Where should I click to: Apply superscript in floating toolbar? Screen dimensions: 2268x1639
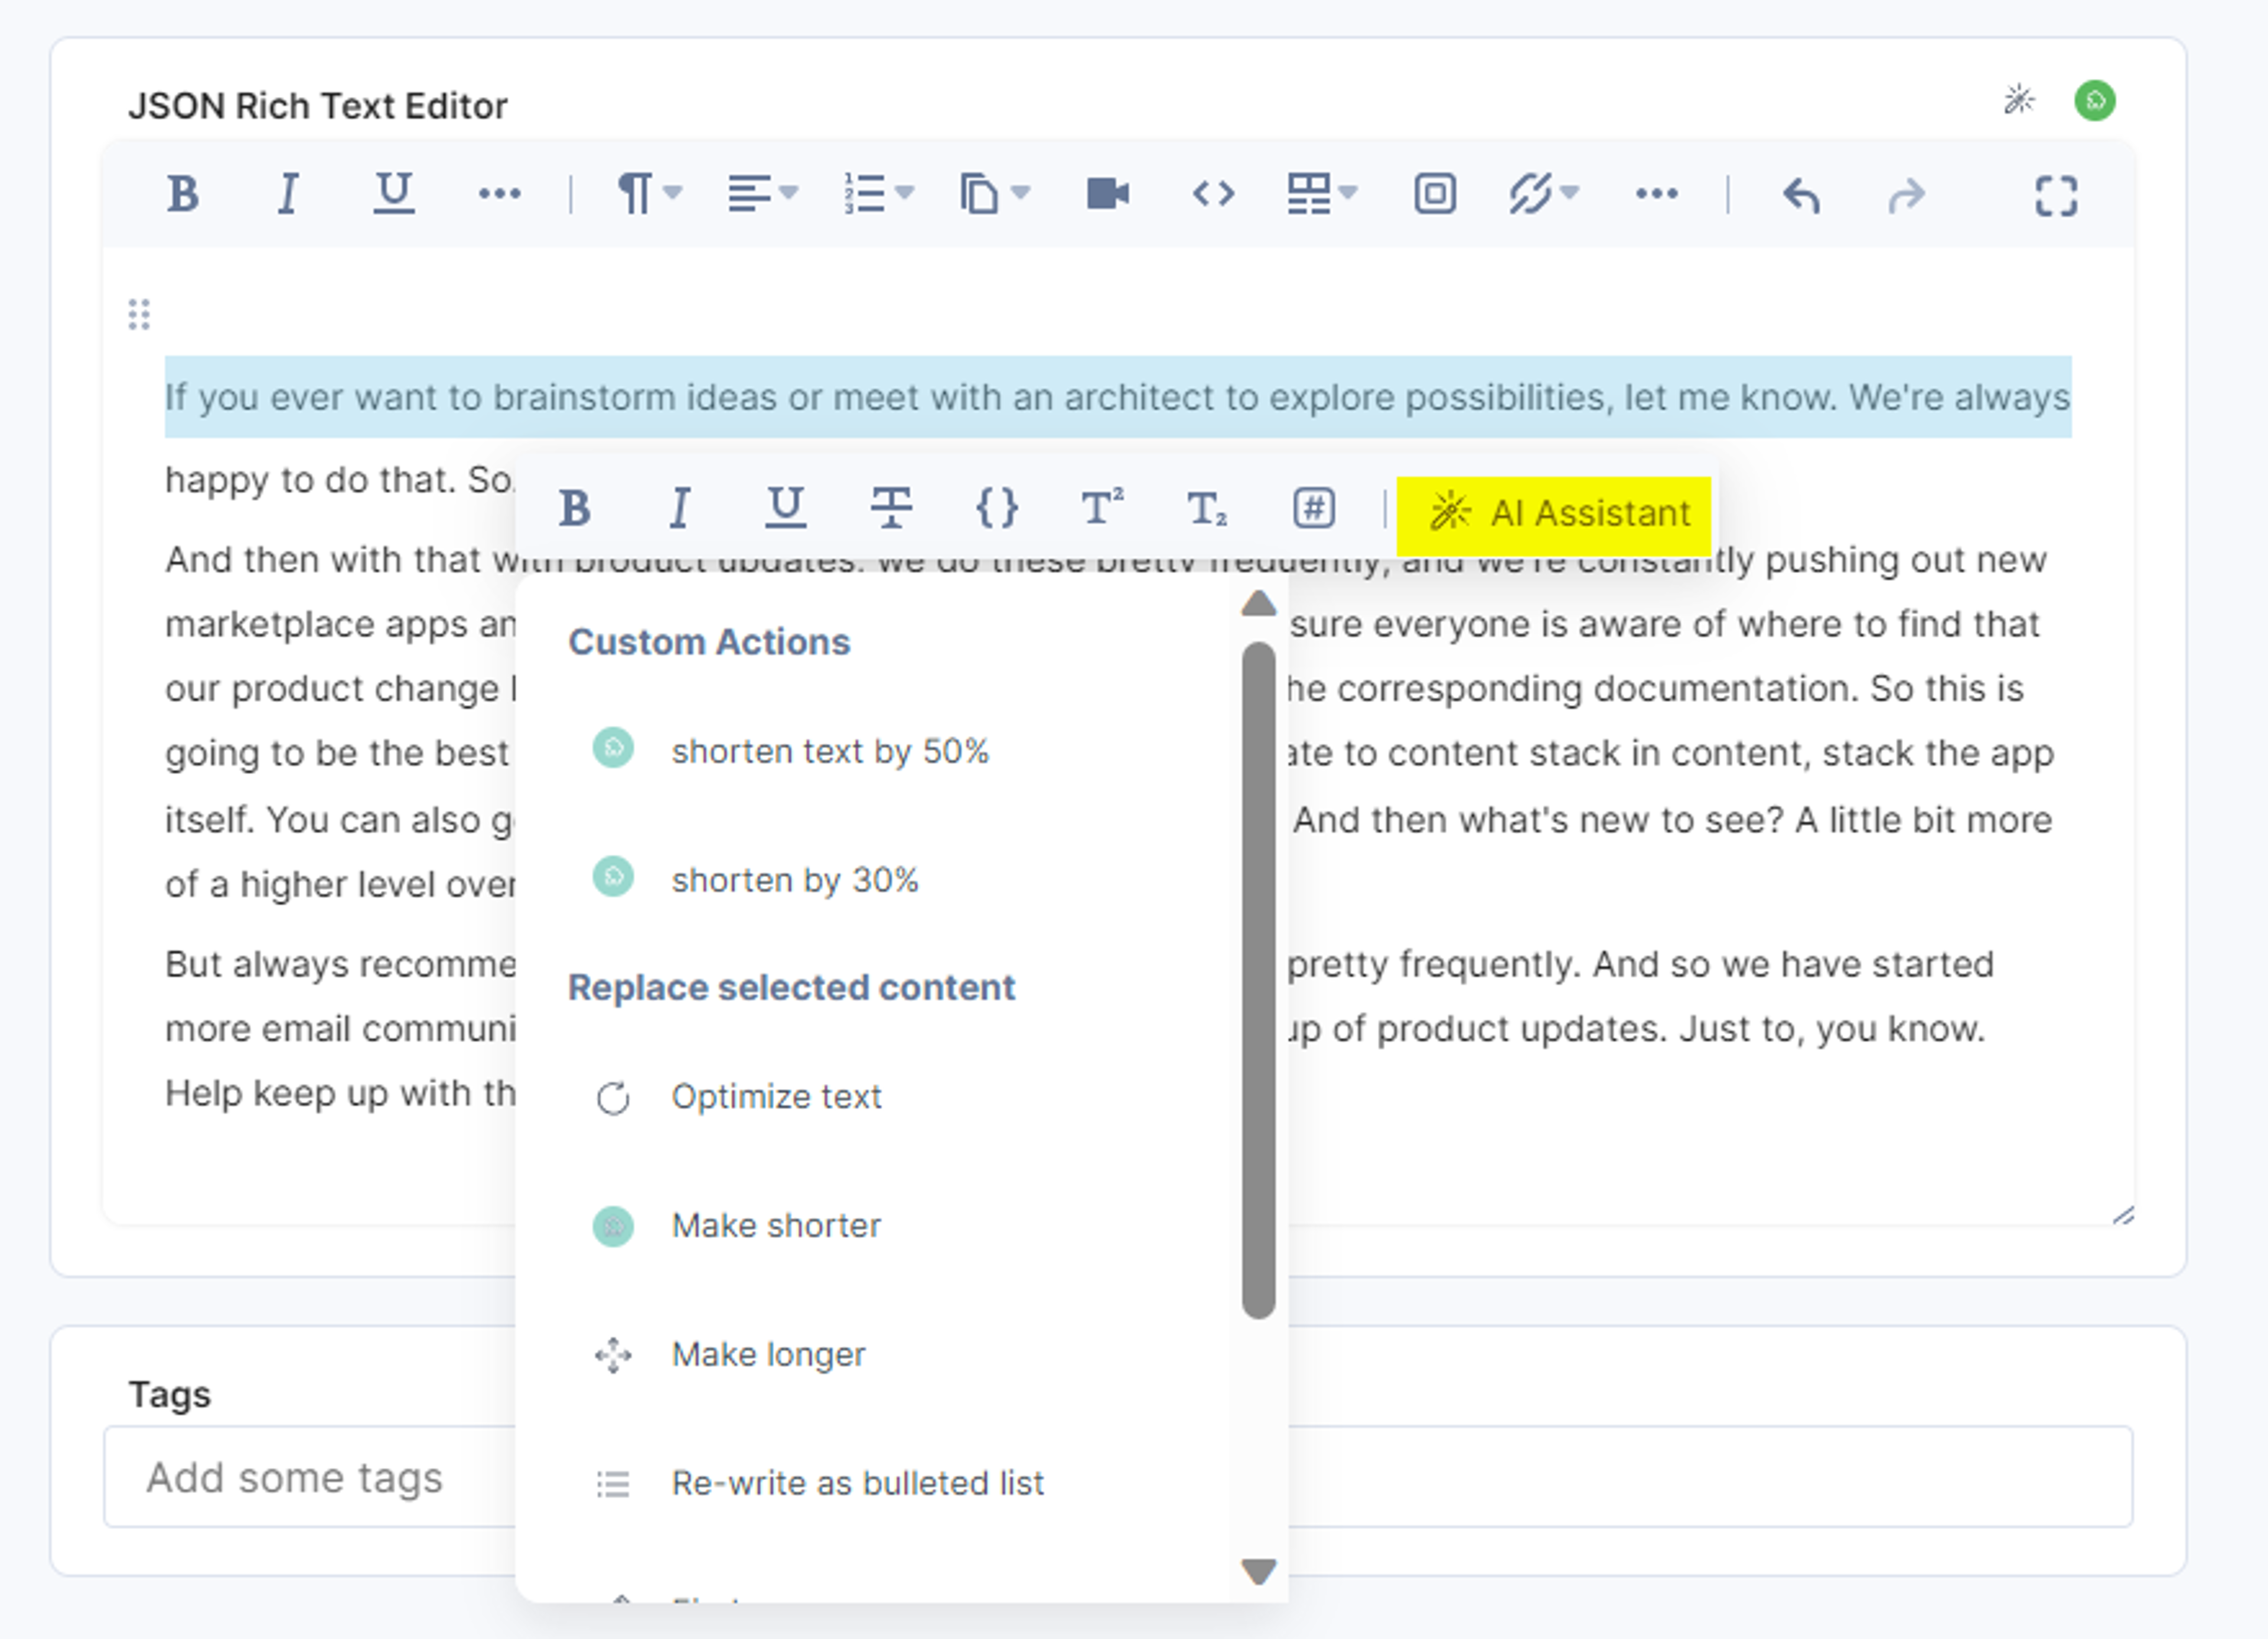pyautogui.click(x=1102, y=507)
